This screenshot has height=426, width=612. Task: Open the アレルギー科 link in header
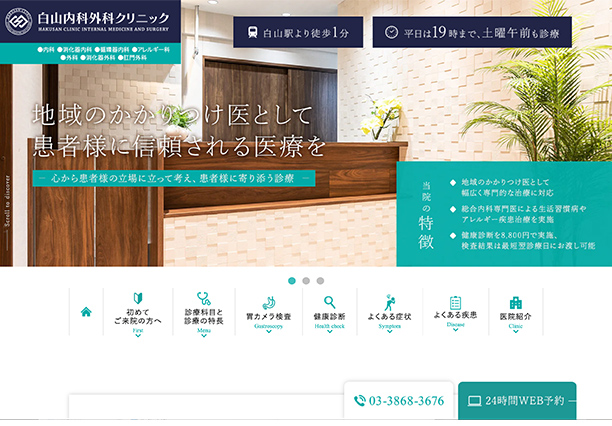coord(153,48)
